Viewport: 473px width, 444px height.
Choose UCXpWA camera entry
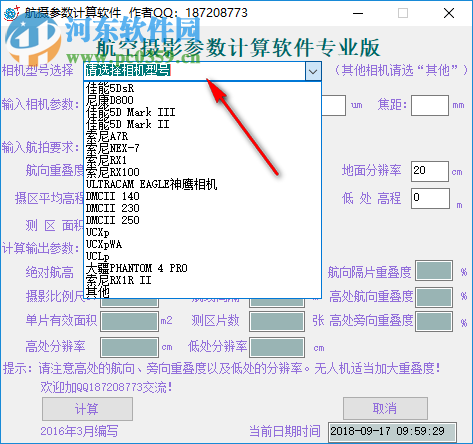tap(202, 244)
